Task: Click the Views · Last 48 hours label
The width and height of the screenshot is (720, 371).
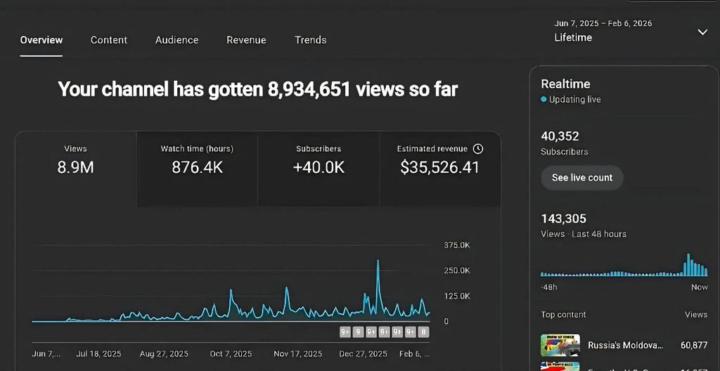Action: pyautogui.click(x=583, y=234)
